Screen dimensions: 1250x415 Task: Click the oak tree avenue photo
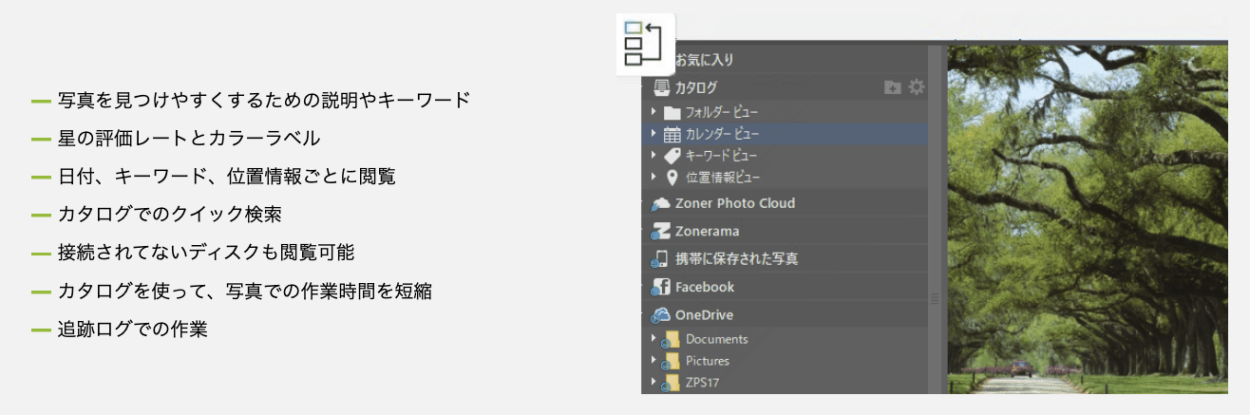point(1088,219)
